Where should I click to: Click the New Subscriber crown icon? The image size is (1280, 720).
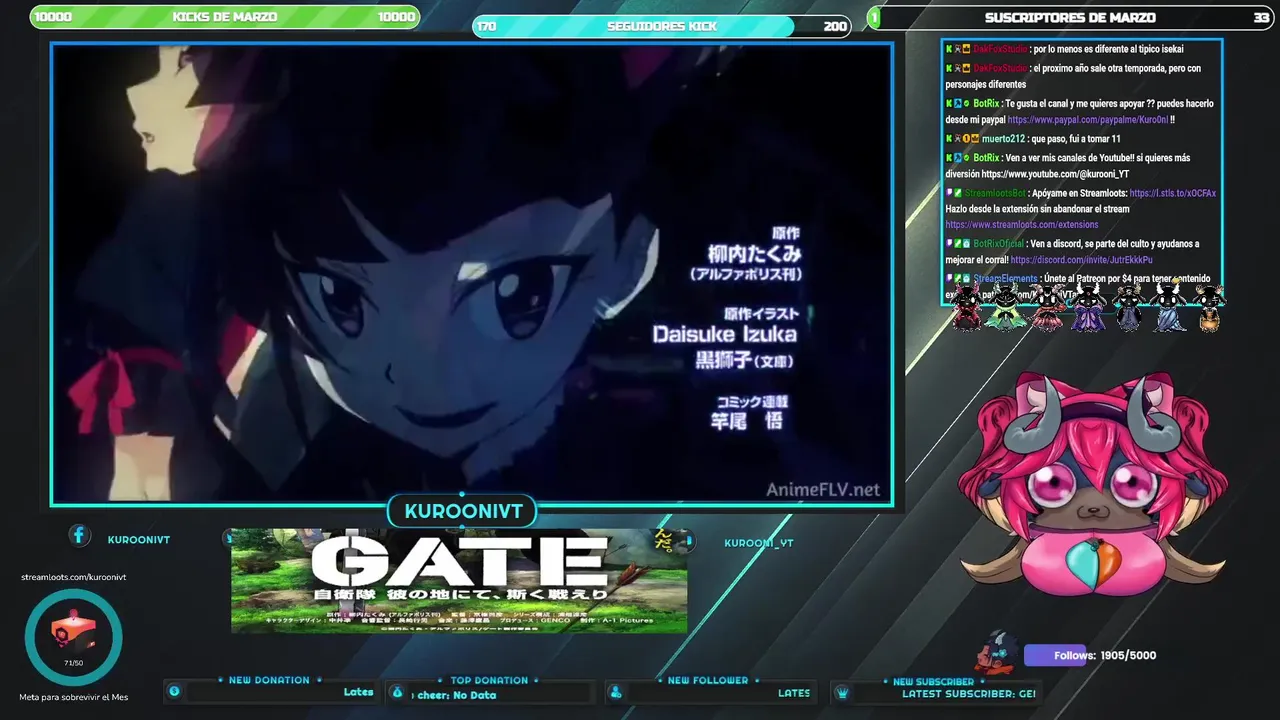tap(842, 692)
